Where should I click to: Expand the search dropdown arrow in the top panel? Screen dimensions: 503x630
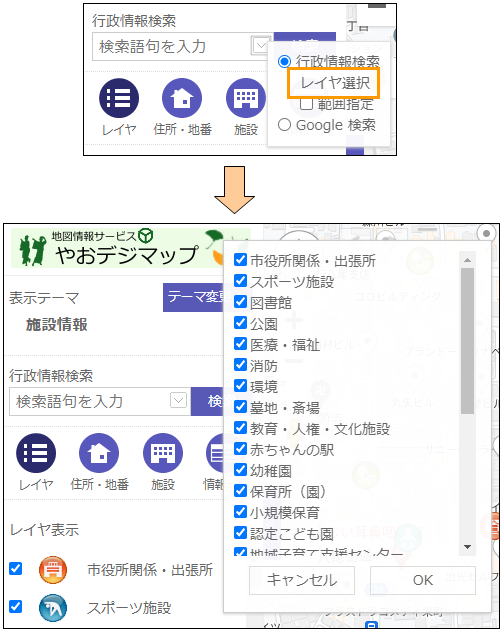(261, 45)
